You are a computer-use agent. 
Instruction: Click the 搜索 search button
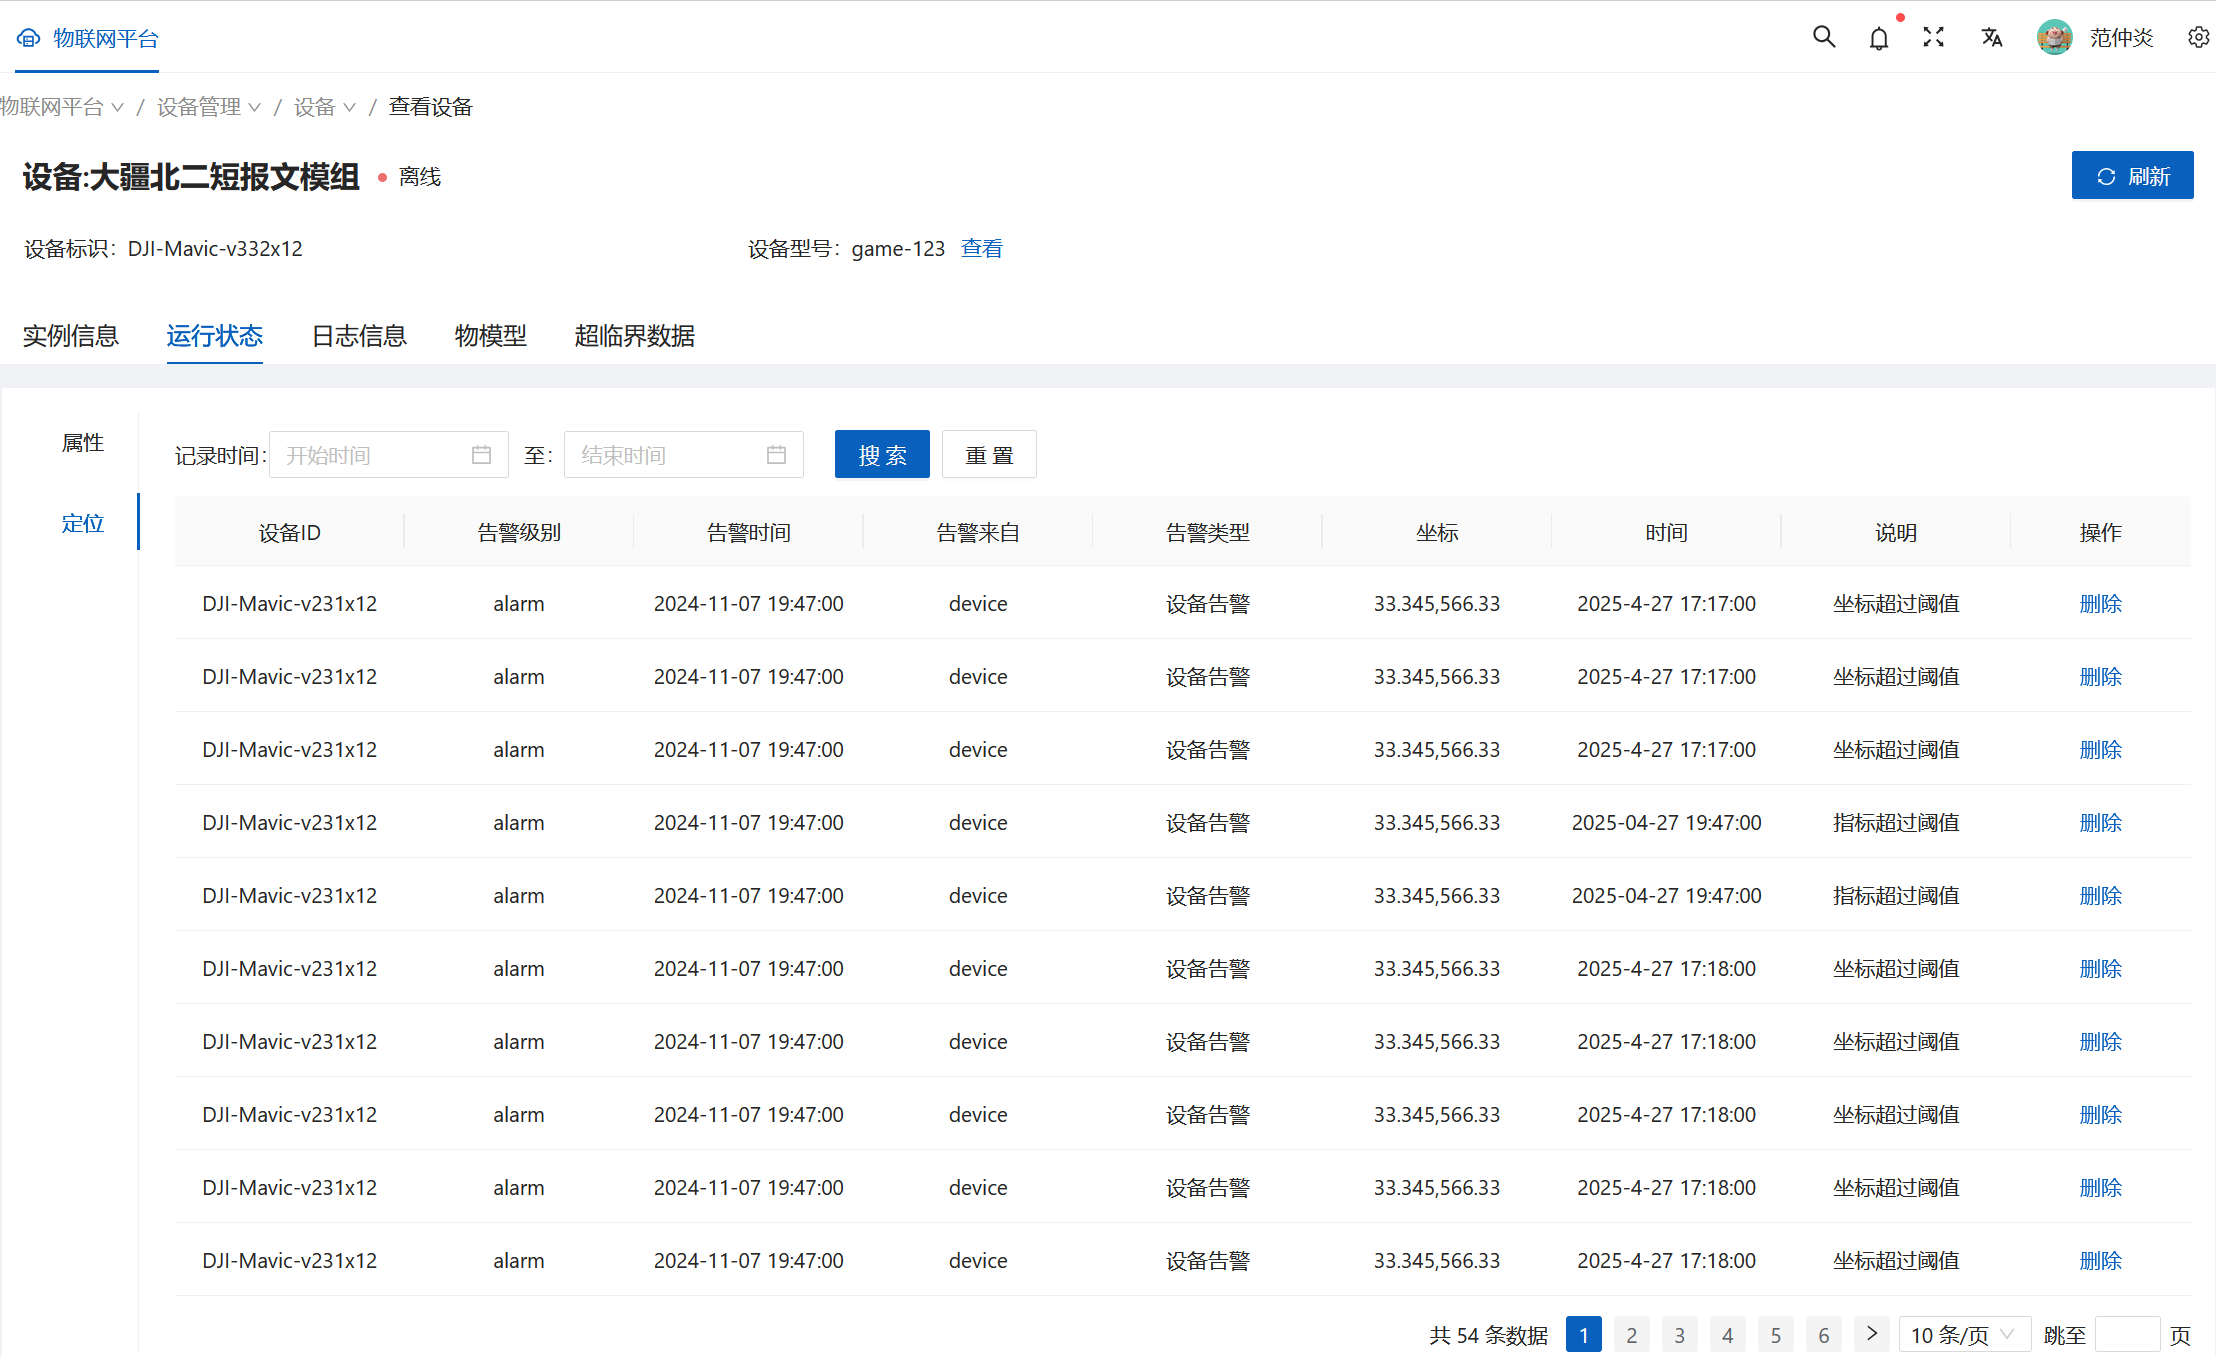coord(881,455)
